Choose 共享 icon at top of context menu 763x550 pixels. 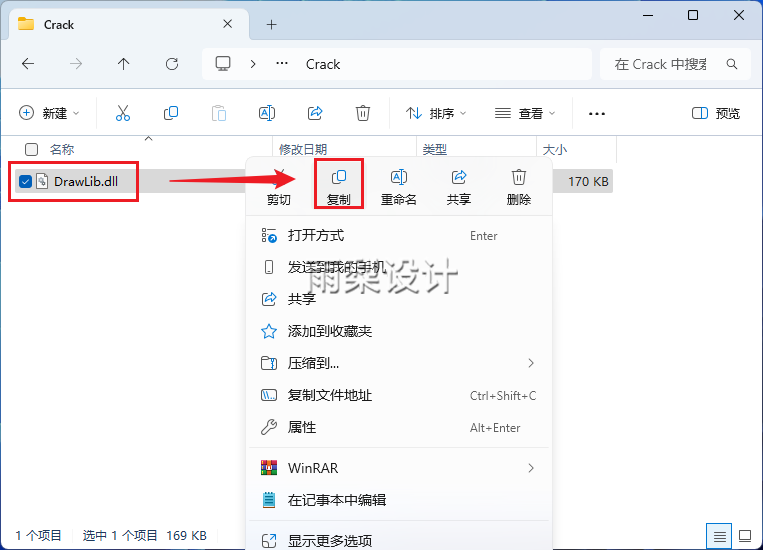point(458,186)
